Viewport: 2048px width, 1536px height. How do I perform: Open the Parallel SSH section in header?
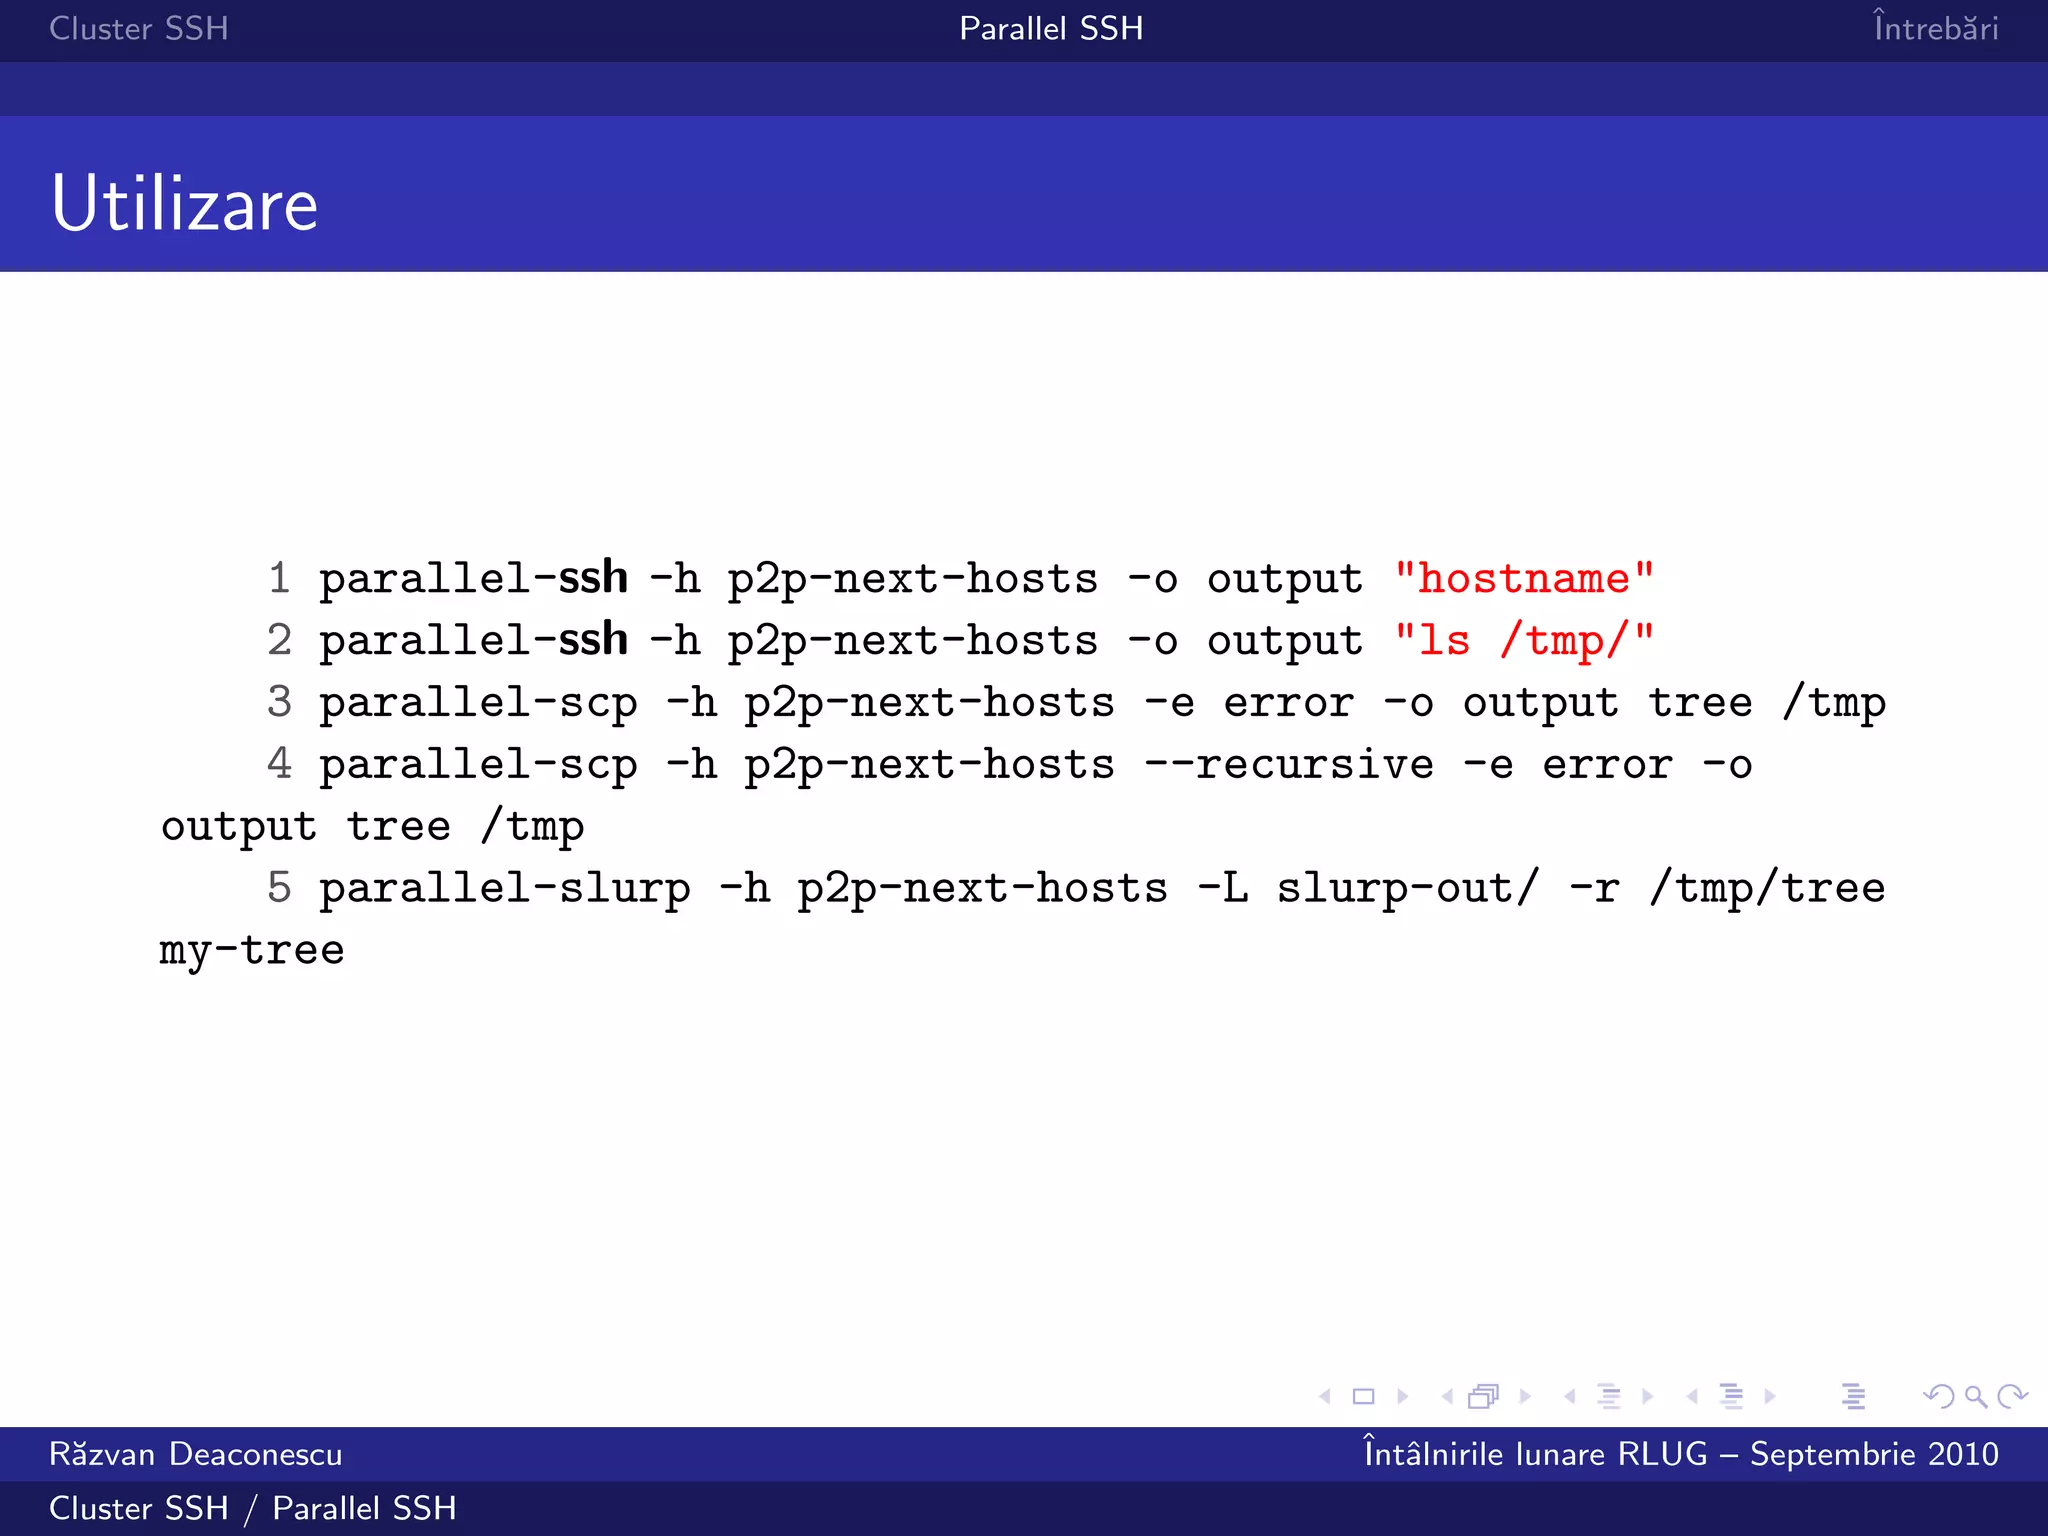point(1051,28)
